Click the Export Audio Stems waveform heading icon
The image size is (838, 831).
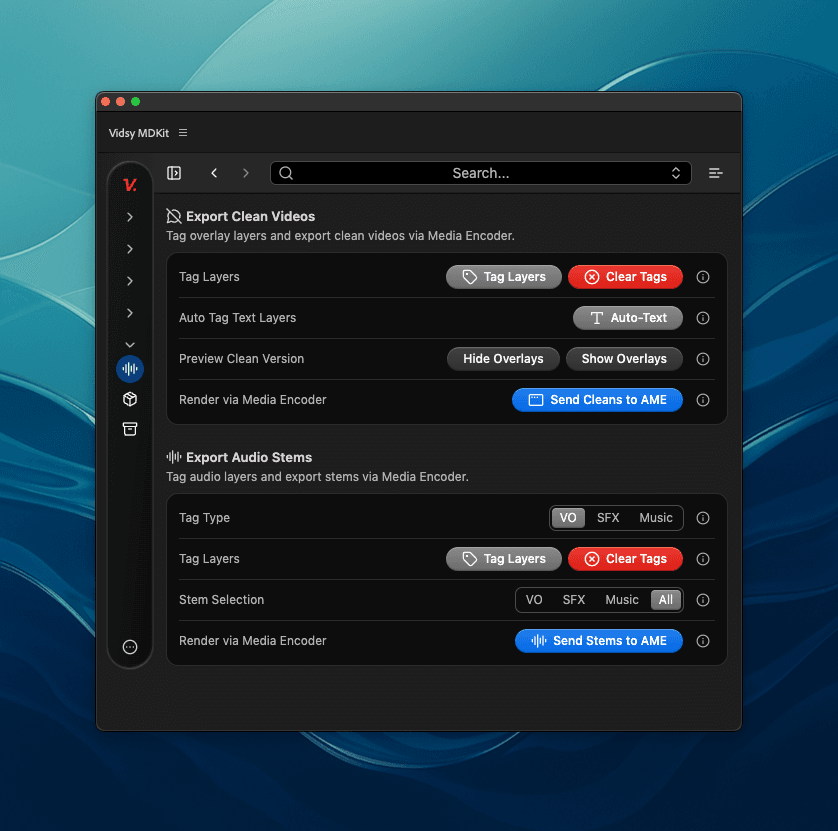tap(174, 457)
